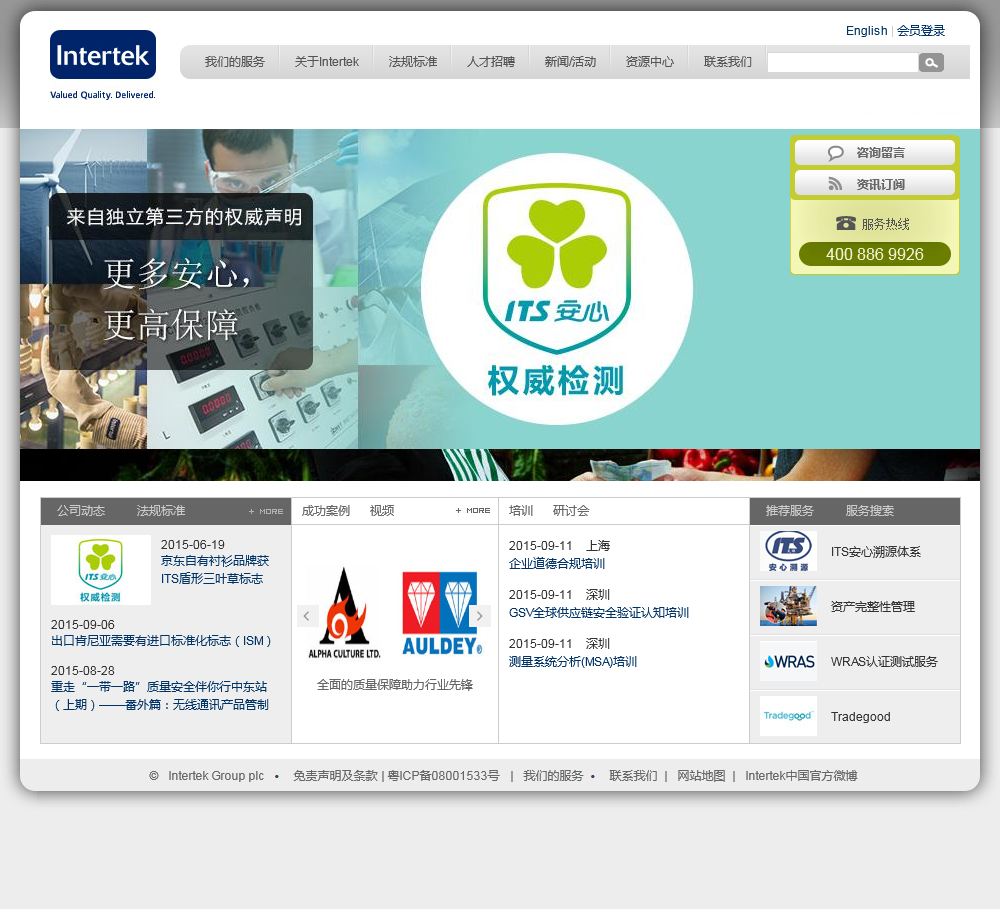Switch language to English
Viewport: 1000px width, 909px height.
coord(866,31)
